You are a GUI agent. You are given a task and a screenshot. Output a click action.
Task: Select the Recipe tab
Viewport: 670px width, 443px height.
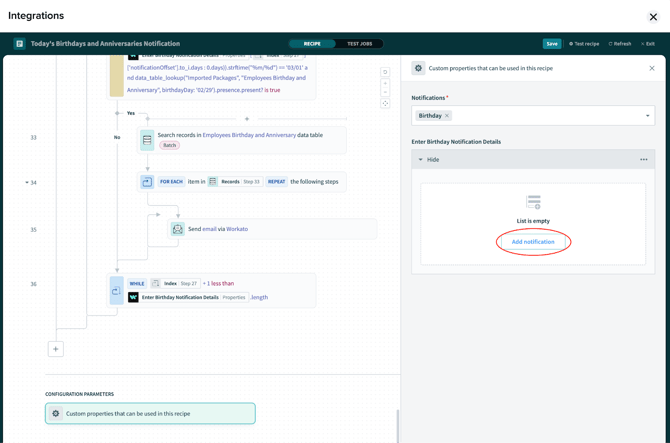click(312, 44)
